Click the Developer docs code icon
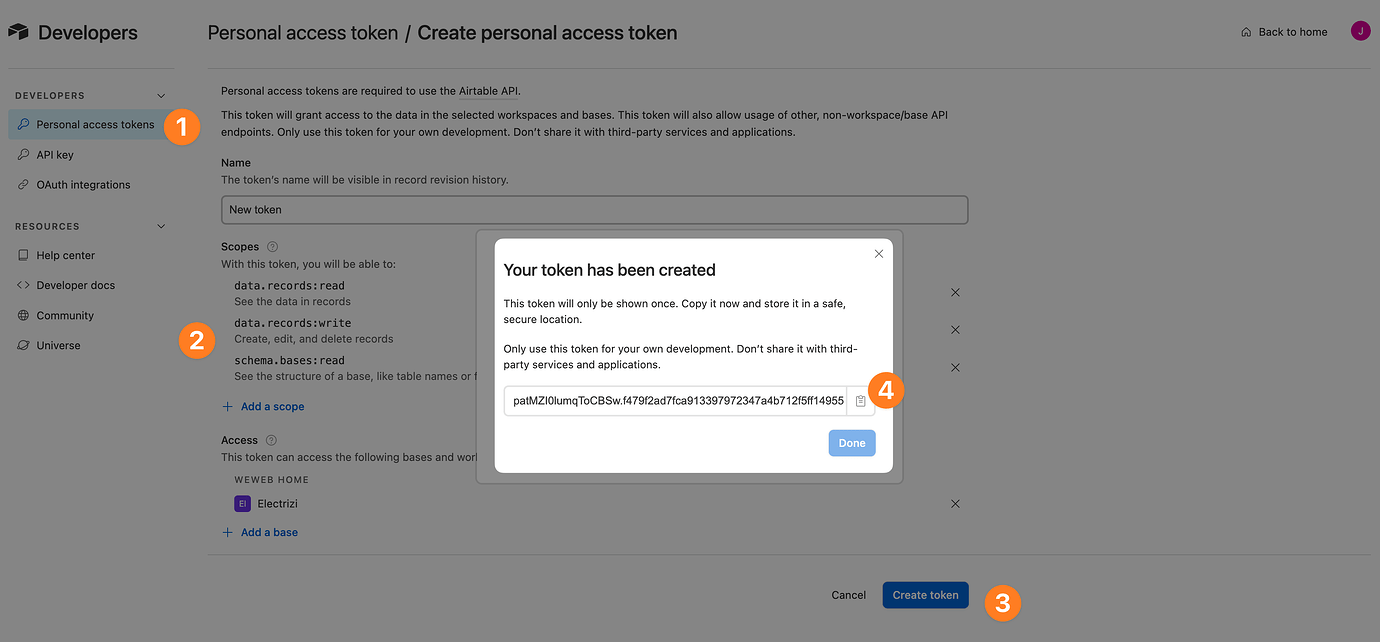 point(23,285)
